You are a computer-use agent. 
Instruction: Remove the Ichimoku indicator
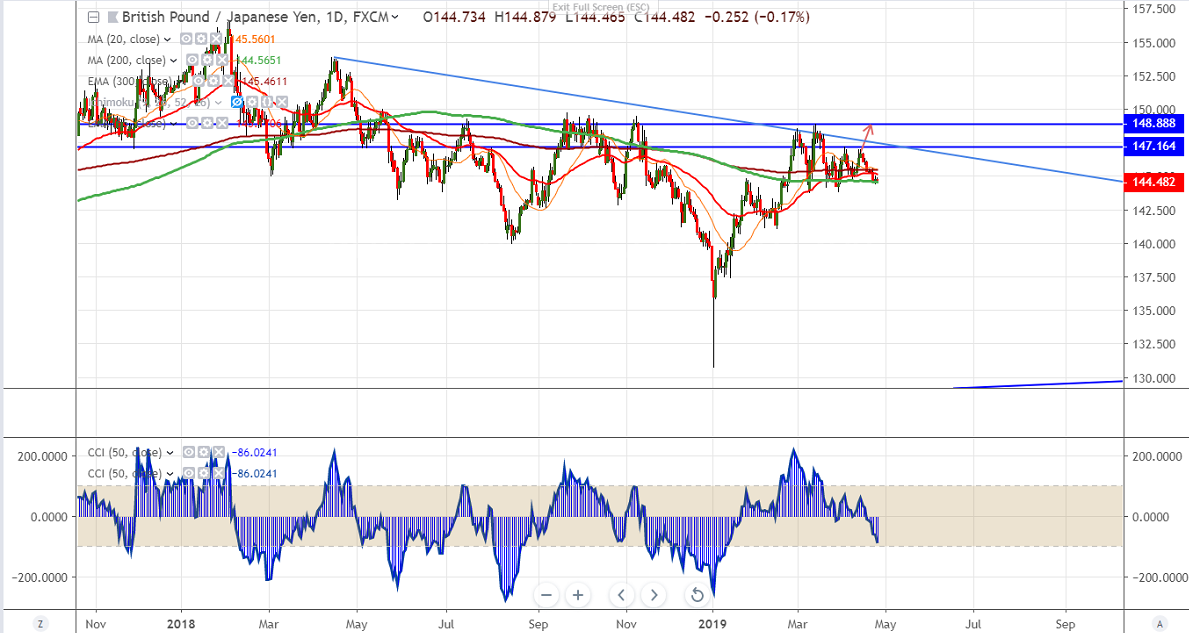click(282, 102)
